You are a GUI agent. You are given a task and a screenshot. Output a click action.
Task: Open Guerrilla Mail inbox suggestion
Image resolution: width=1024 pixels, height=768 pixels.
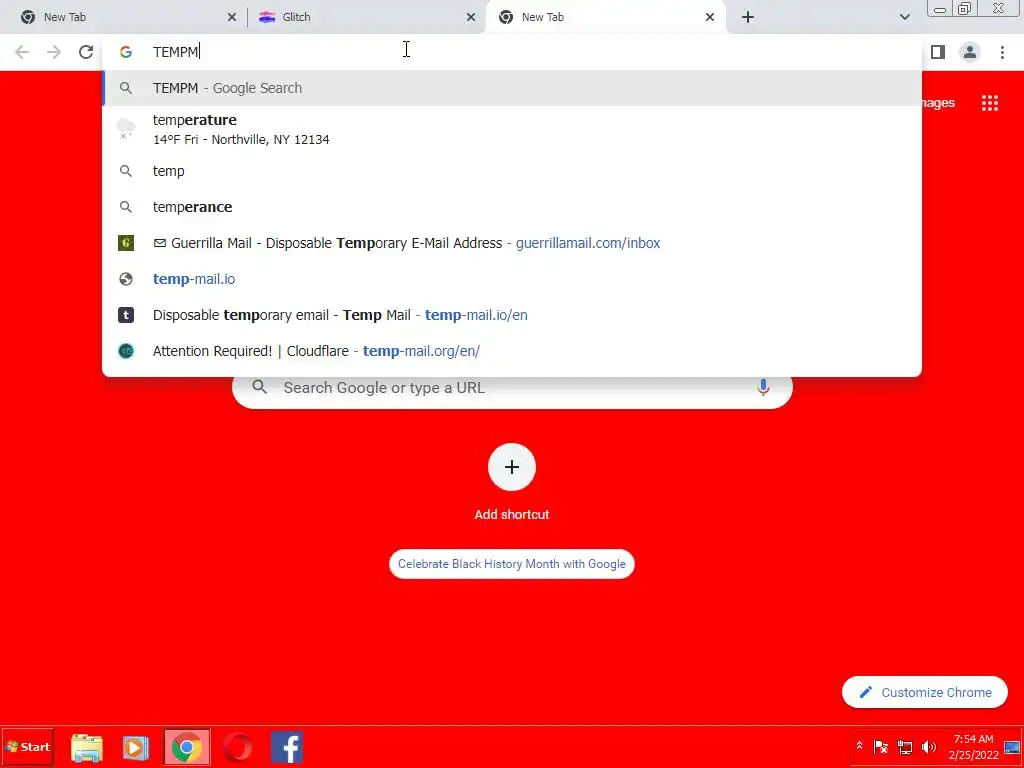click(x=512, y=243)
